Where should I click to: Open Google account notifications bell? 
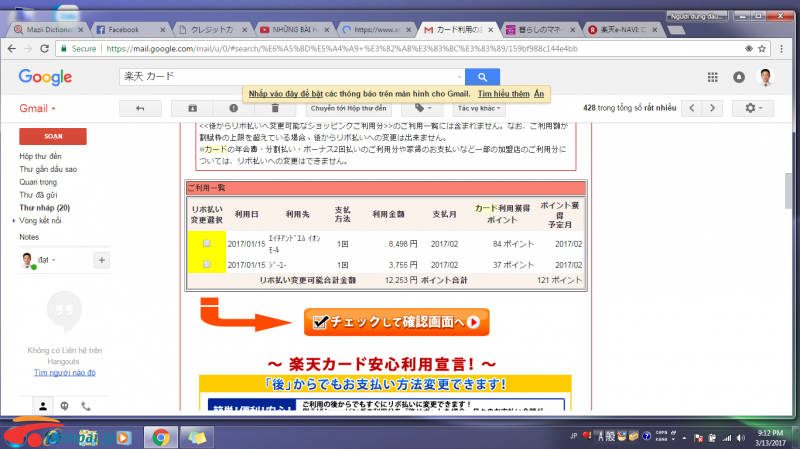coord(739,77)
